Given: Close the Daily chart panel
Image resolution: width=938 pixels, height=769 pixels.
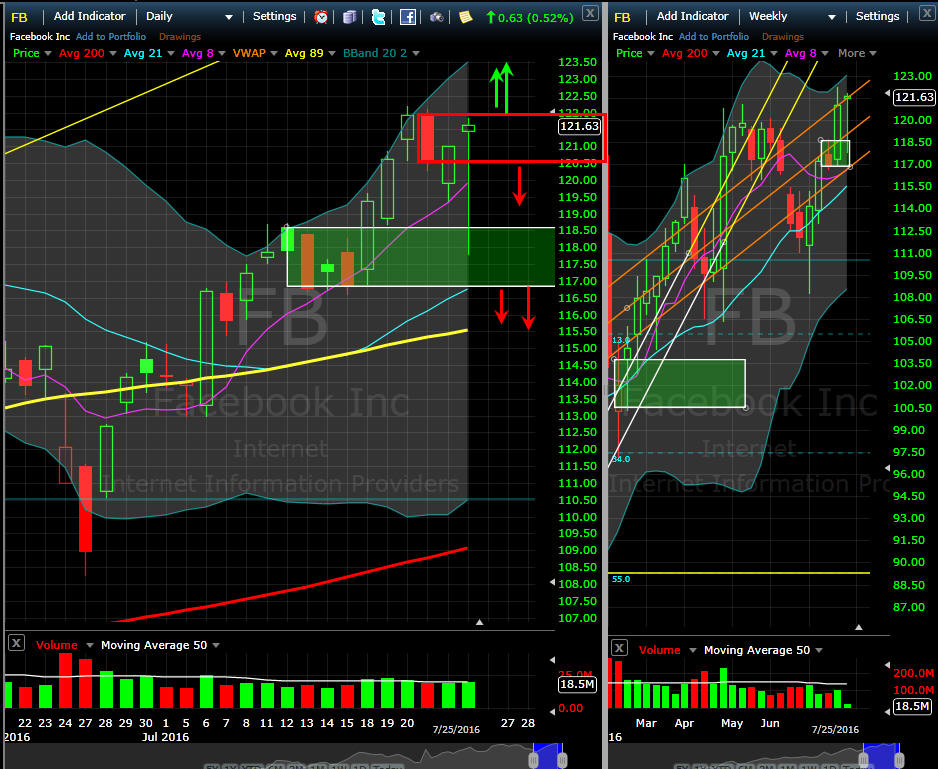Looking at the screenshot, I should (590, 13).
